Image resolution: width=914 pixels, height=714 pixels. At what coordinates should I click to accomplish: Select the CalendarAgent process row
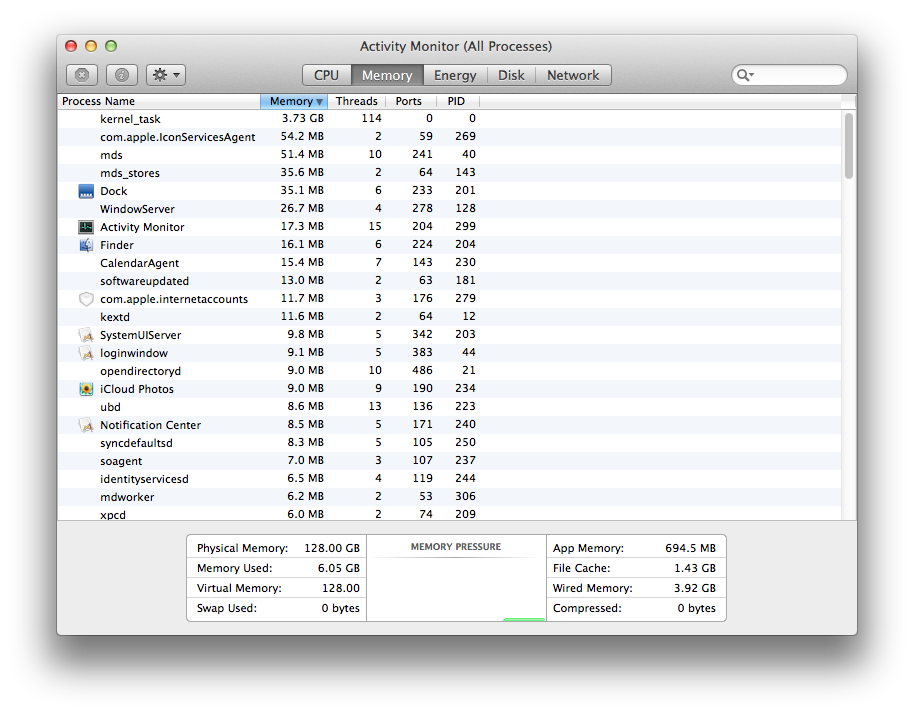pos(449,263)
